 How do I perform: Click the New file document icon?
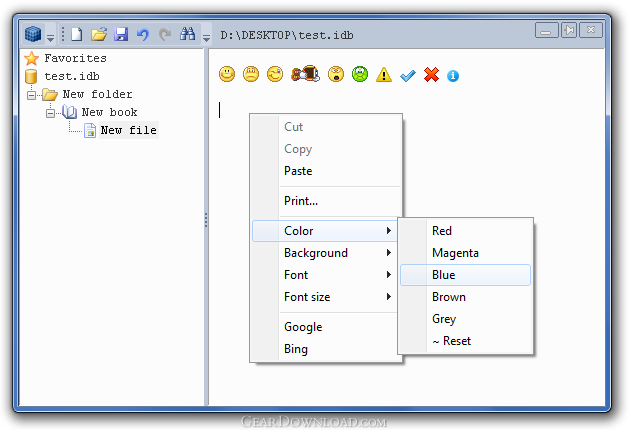90,131
